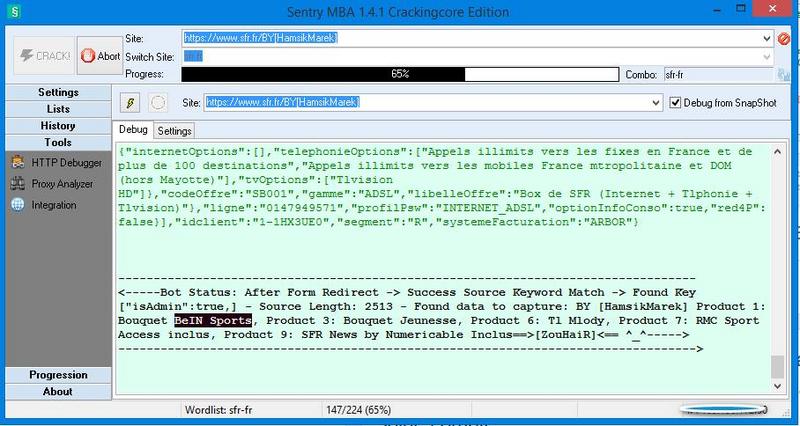Screen dimensions: 800x426
Task: Click the 65% progress bar
Action: 400,74
